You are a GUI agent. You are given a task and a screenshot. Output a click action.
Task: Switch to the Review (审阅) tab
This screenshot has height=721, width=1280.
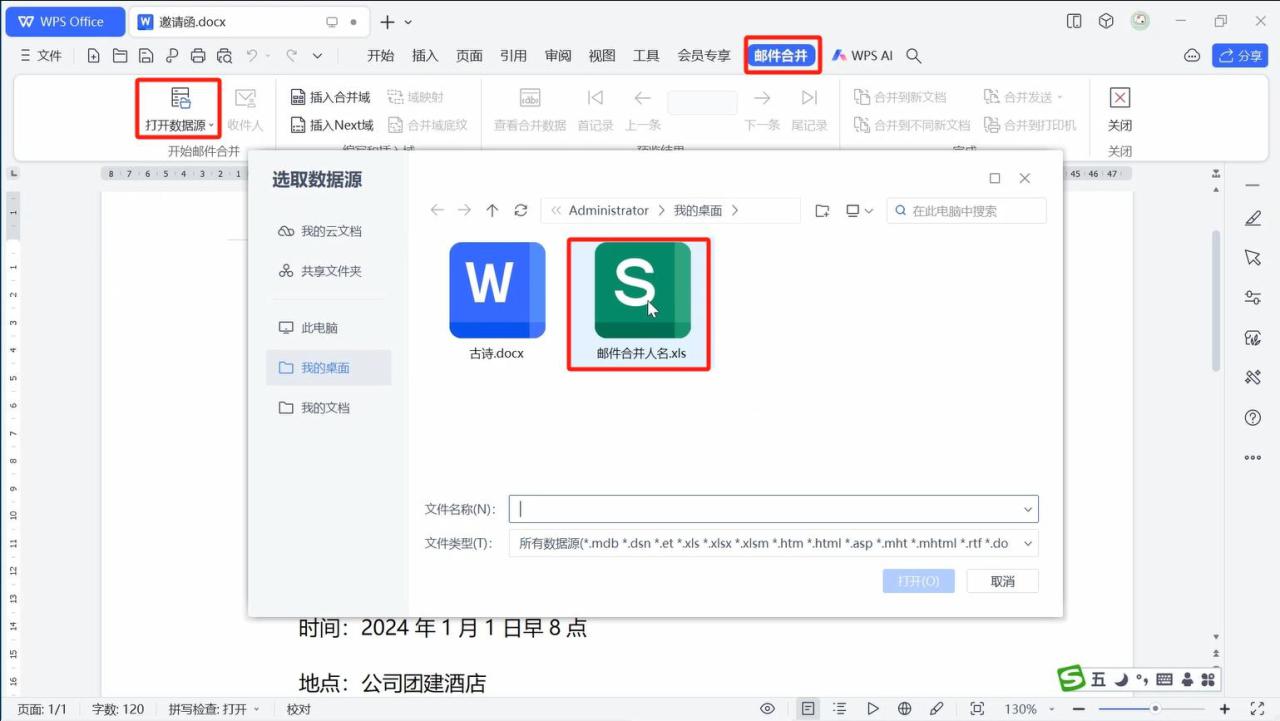coord(558,56)
